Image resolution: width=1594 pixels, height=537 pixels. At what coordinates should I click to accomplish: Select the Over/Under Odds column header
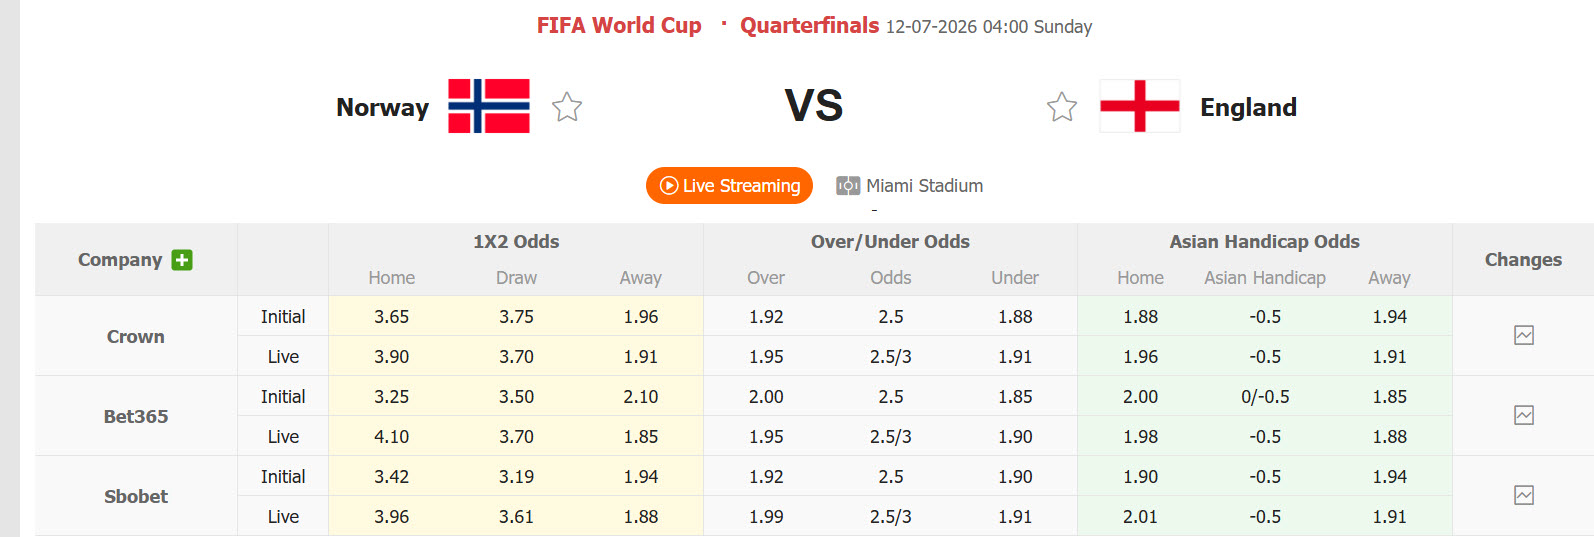click(x=890, y=242)
